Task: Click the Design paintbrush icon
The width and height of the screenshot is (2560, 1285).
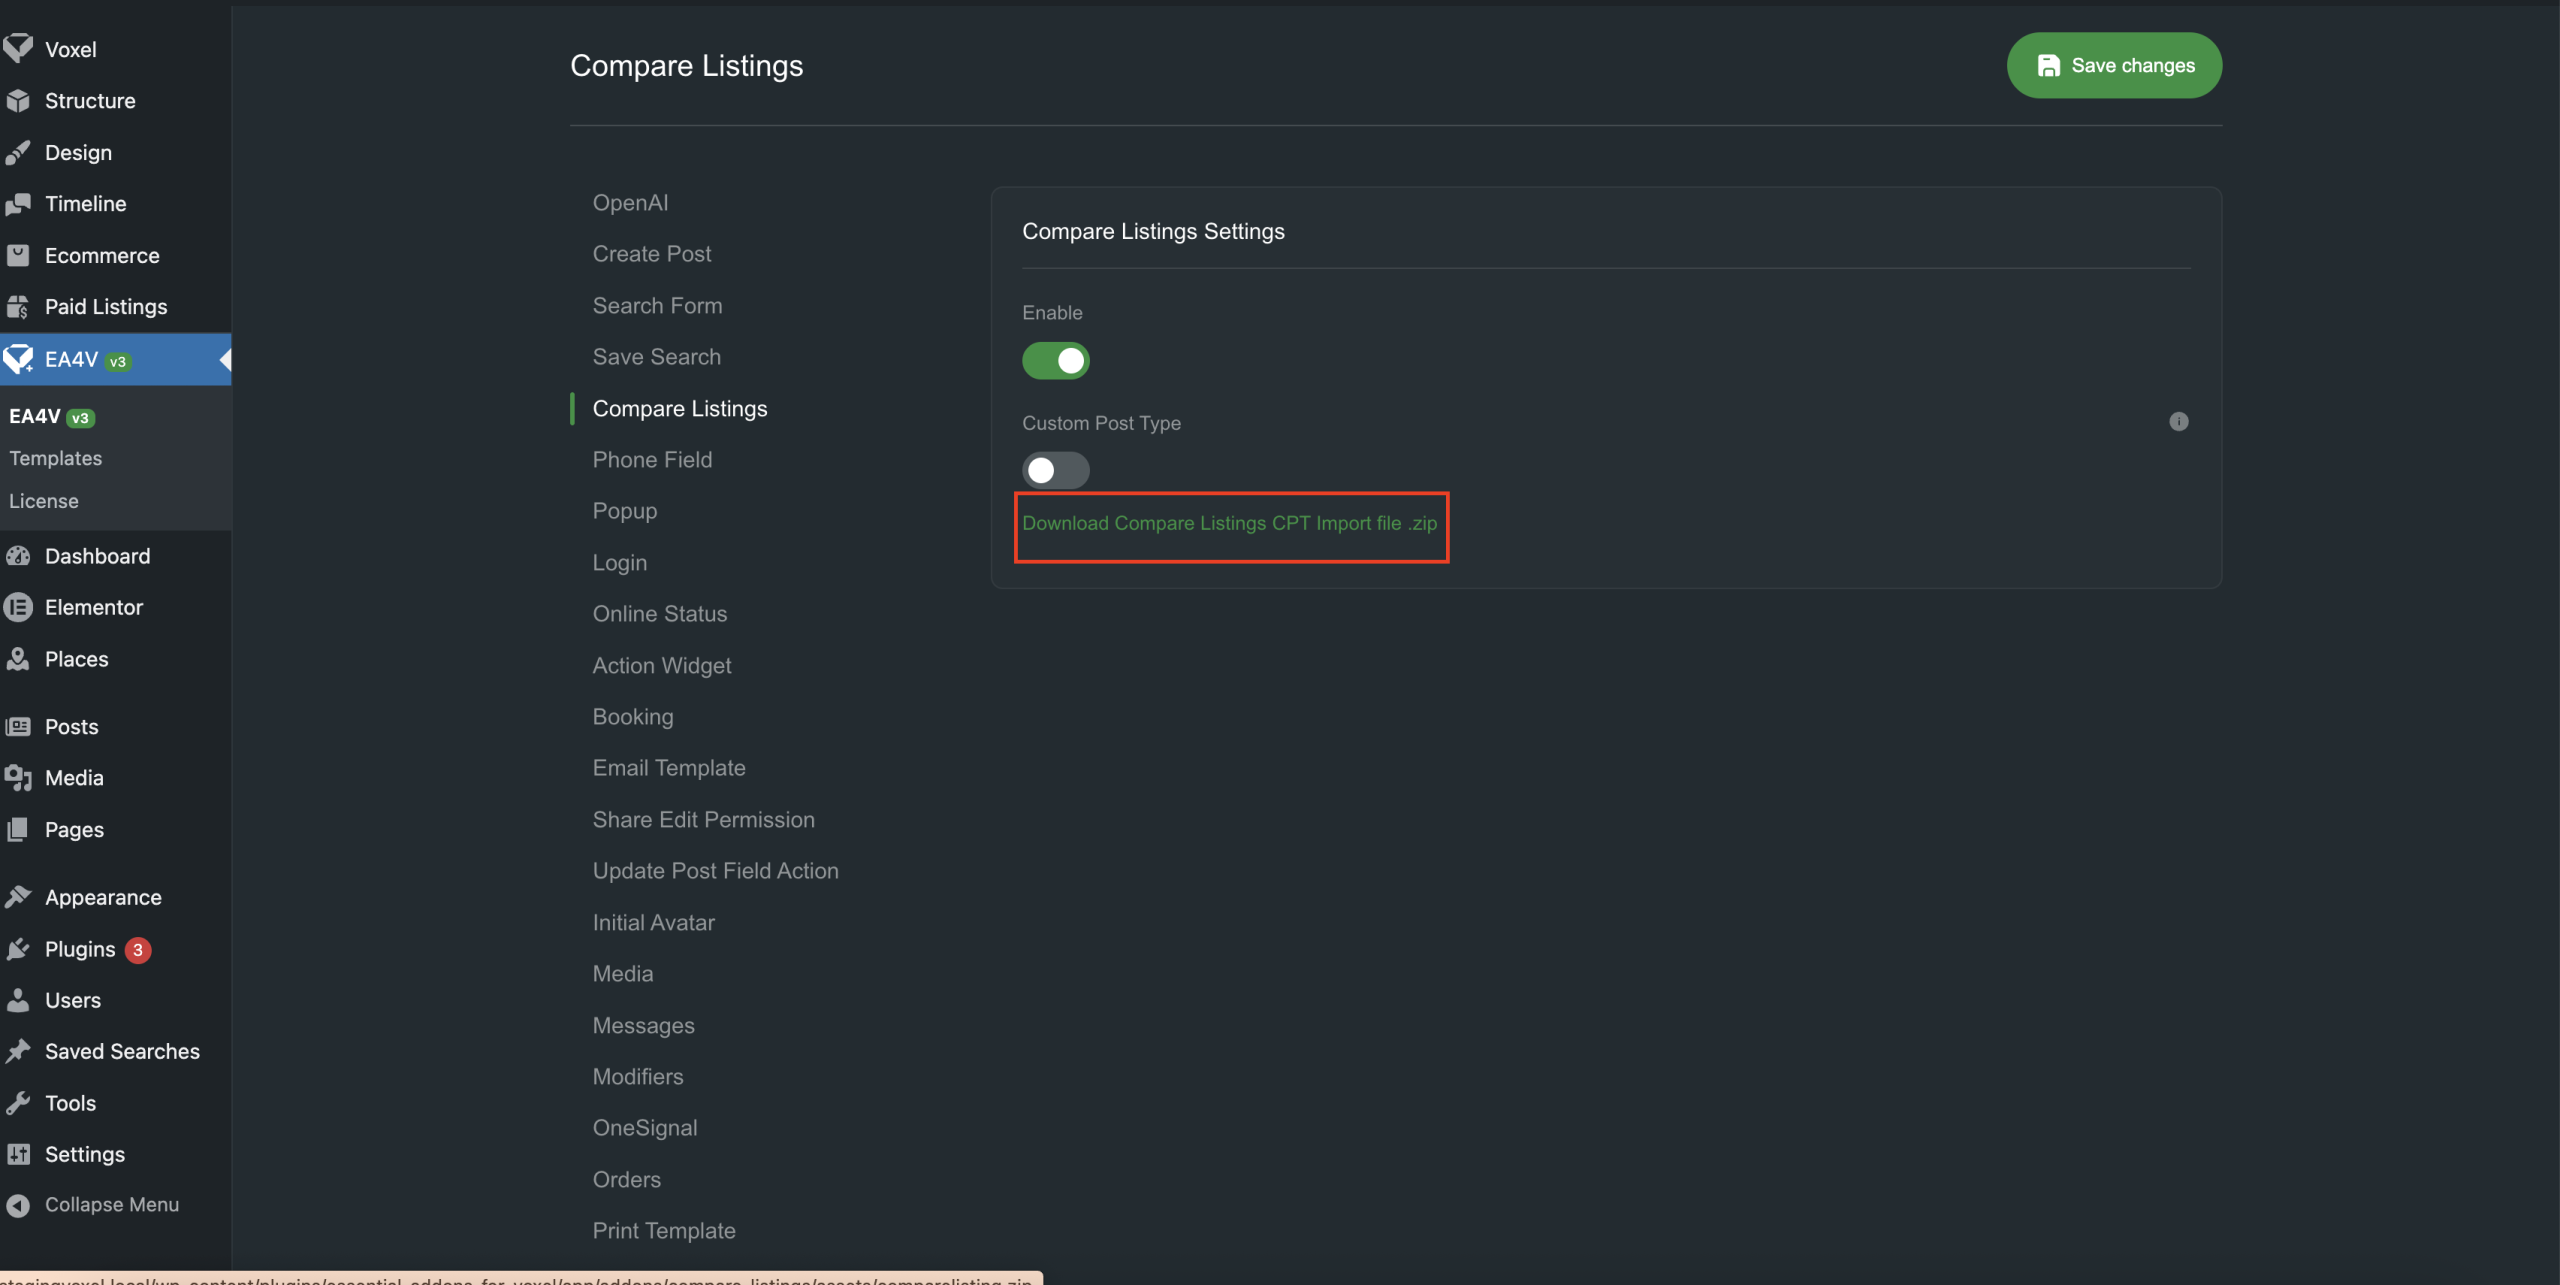Action: [x=18, y=153]
